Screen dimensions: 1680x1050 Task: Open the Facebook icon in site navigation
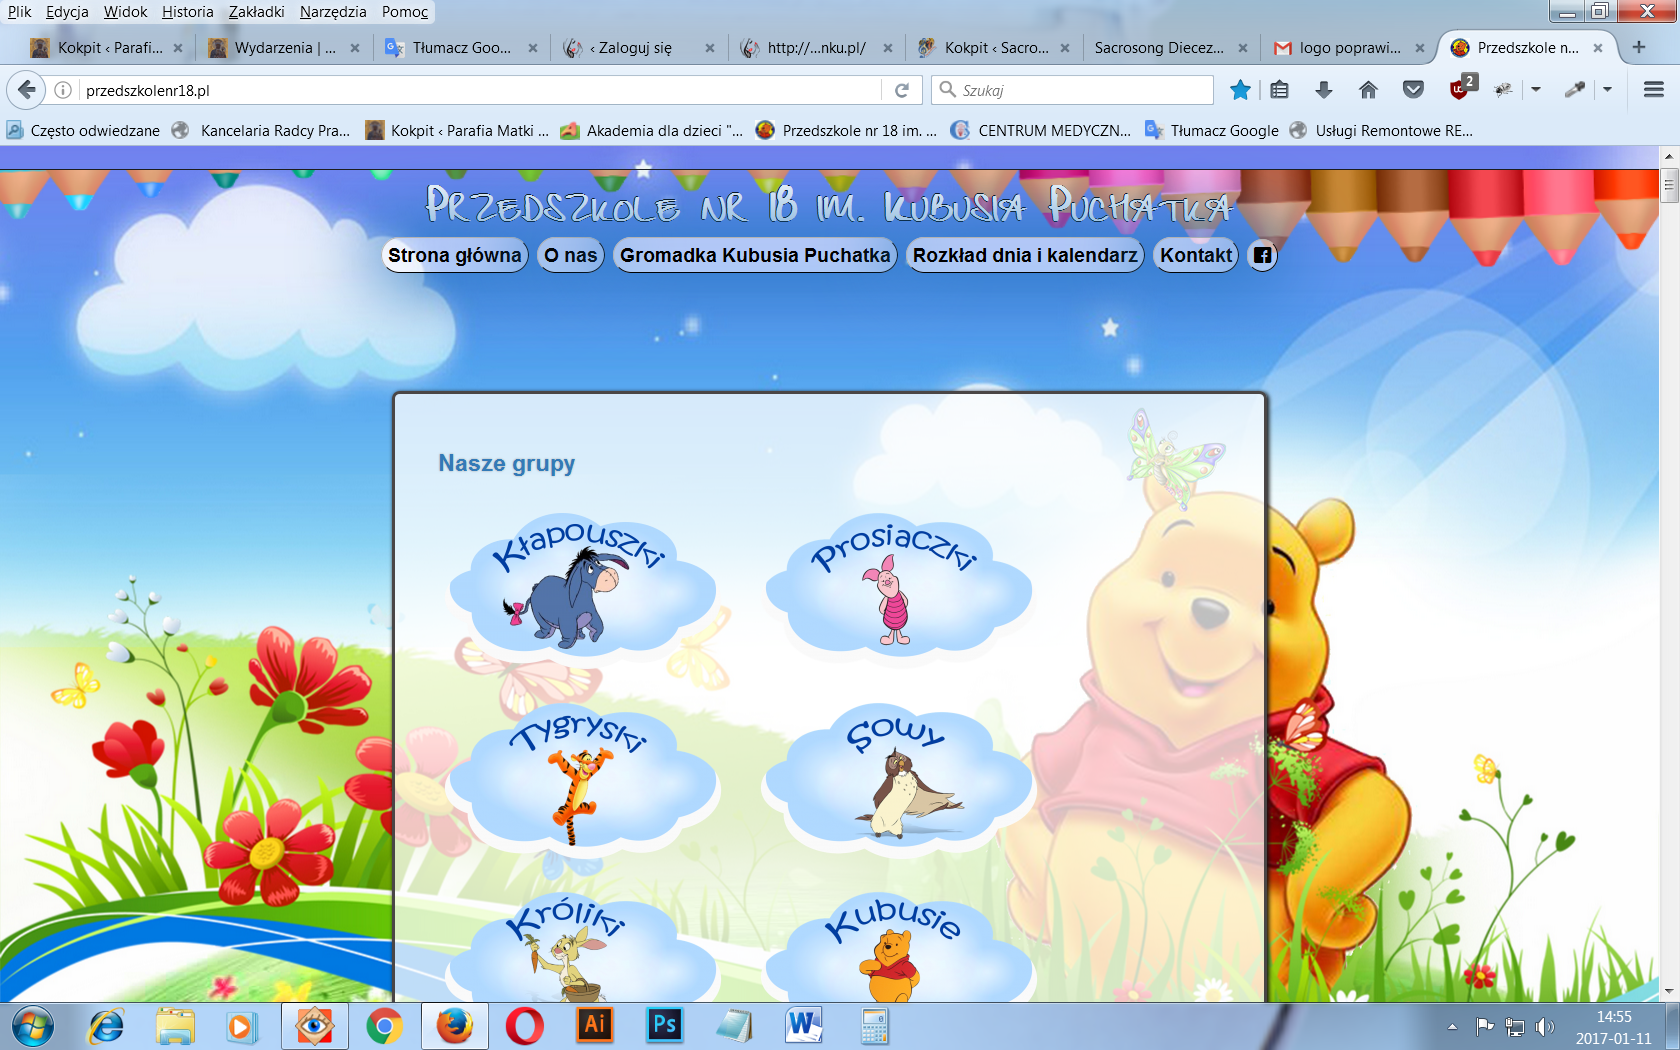1263,255
